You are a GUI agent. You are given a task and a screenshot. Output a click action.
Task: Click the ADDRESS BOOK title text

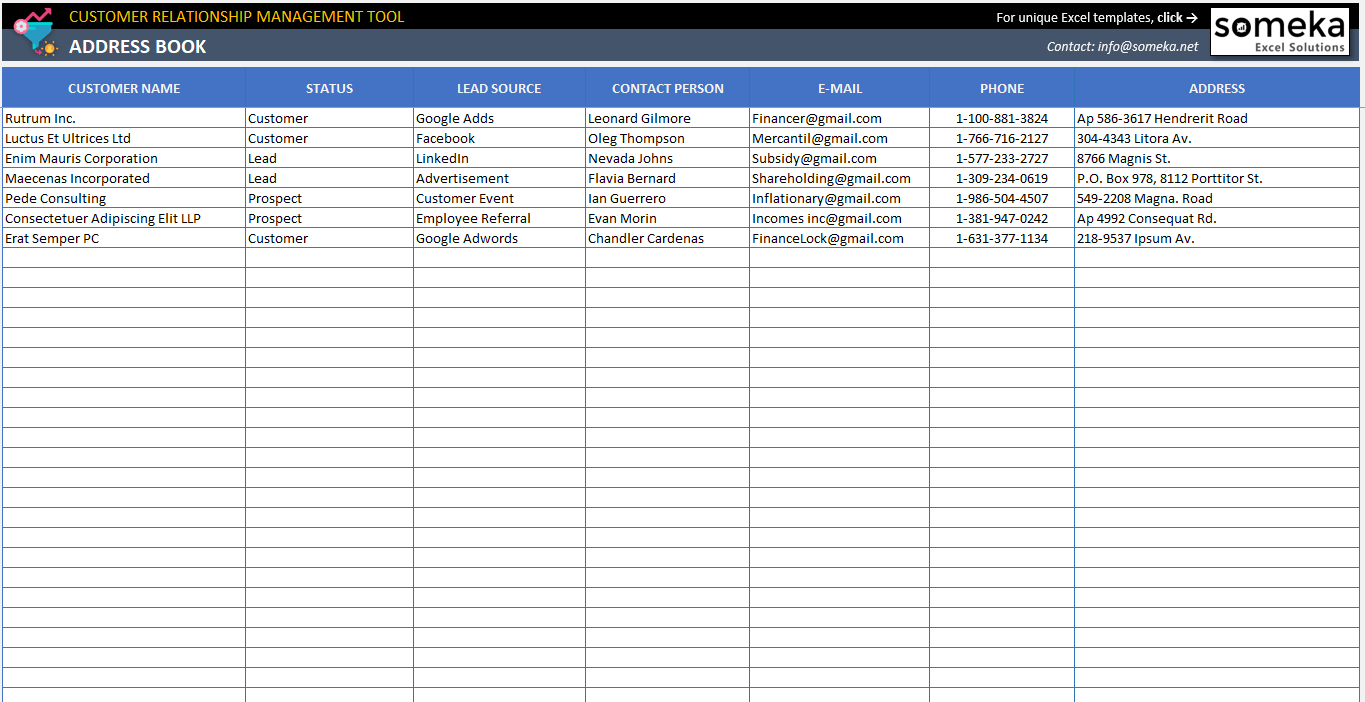tap(133, 46)
